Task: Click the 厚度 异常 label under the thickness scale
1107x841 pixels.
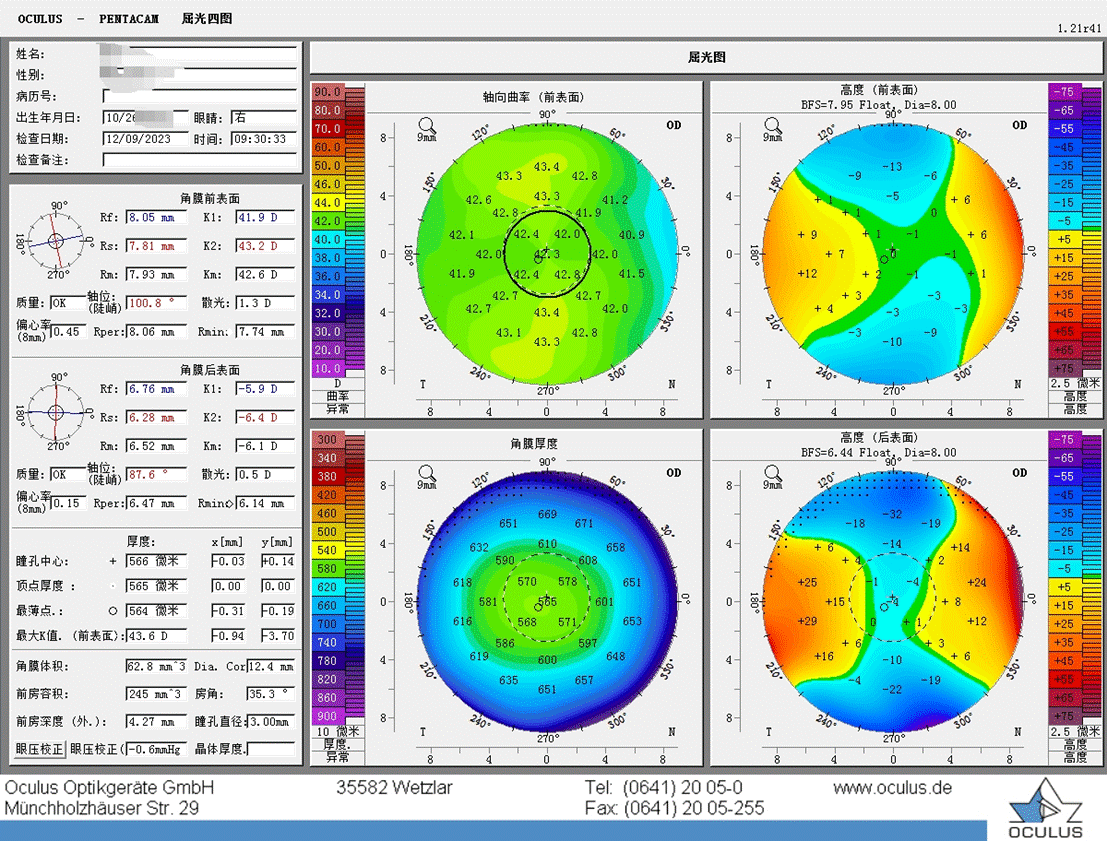Action: [x=337, y=750]
